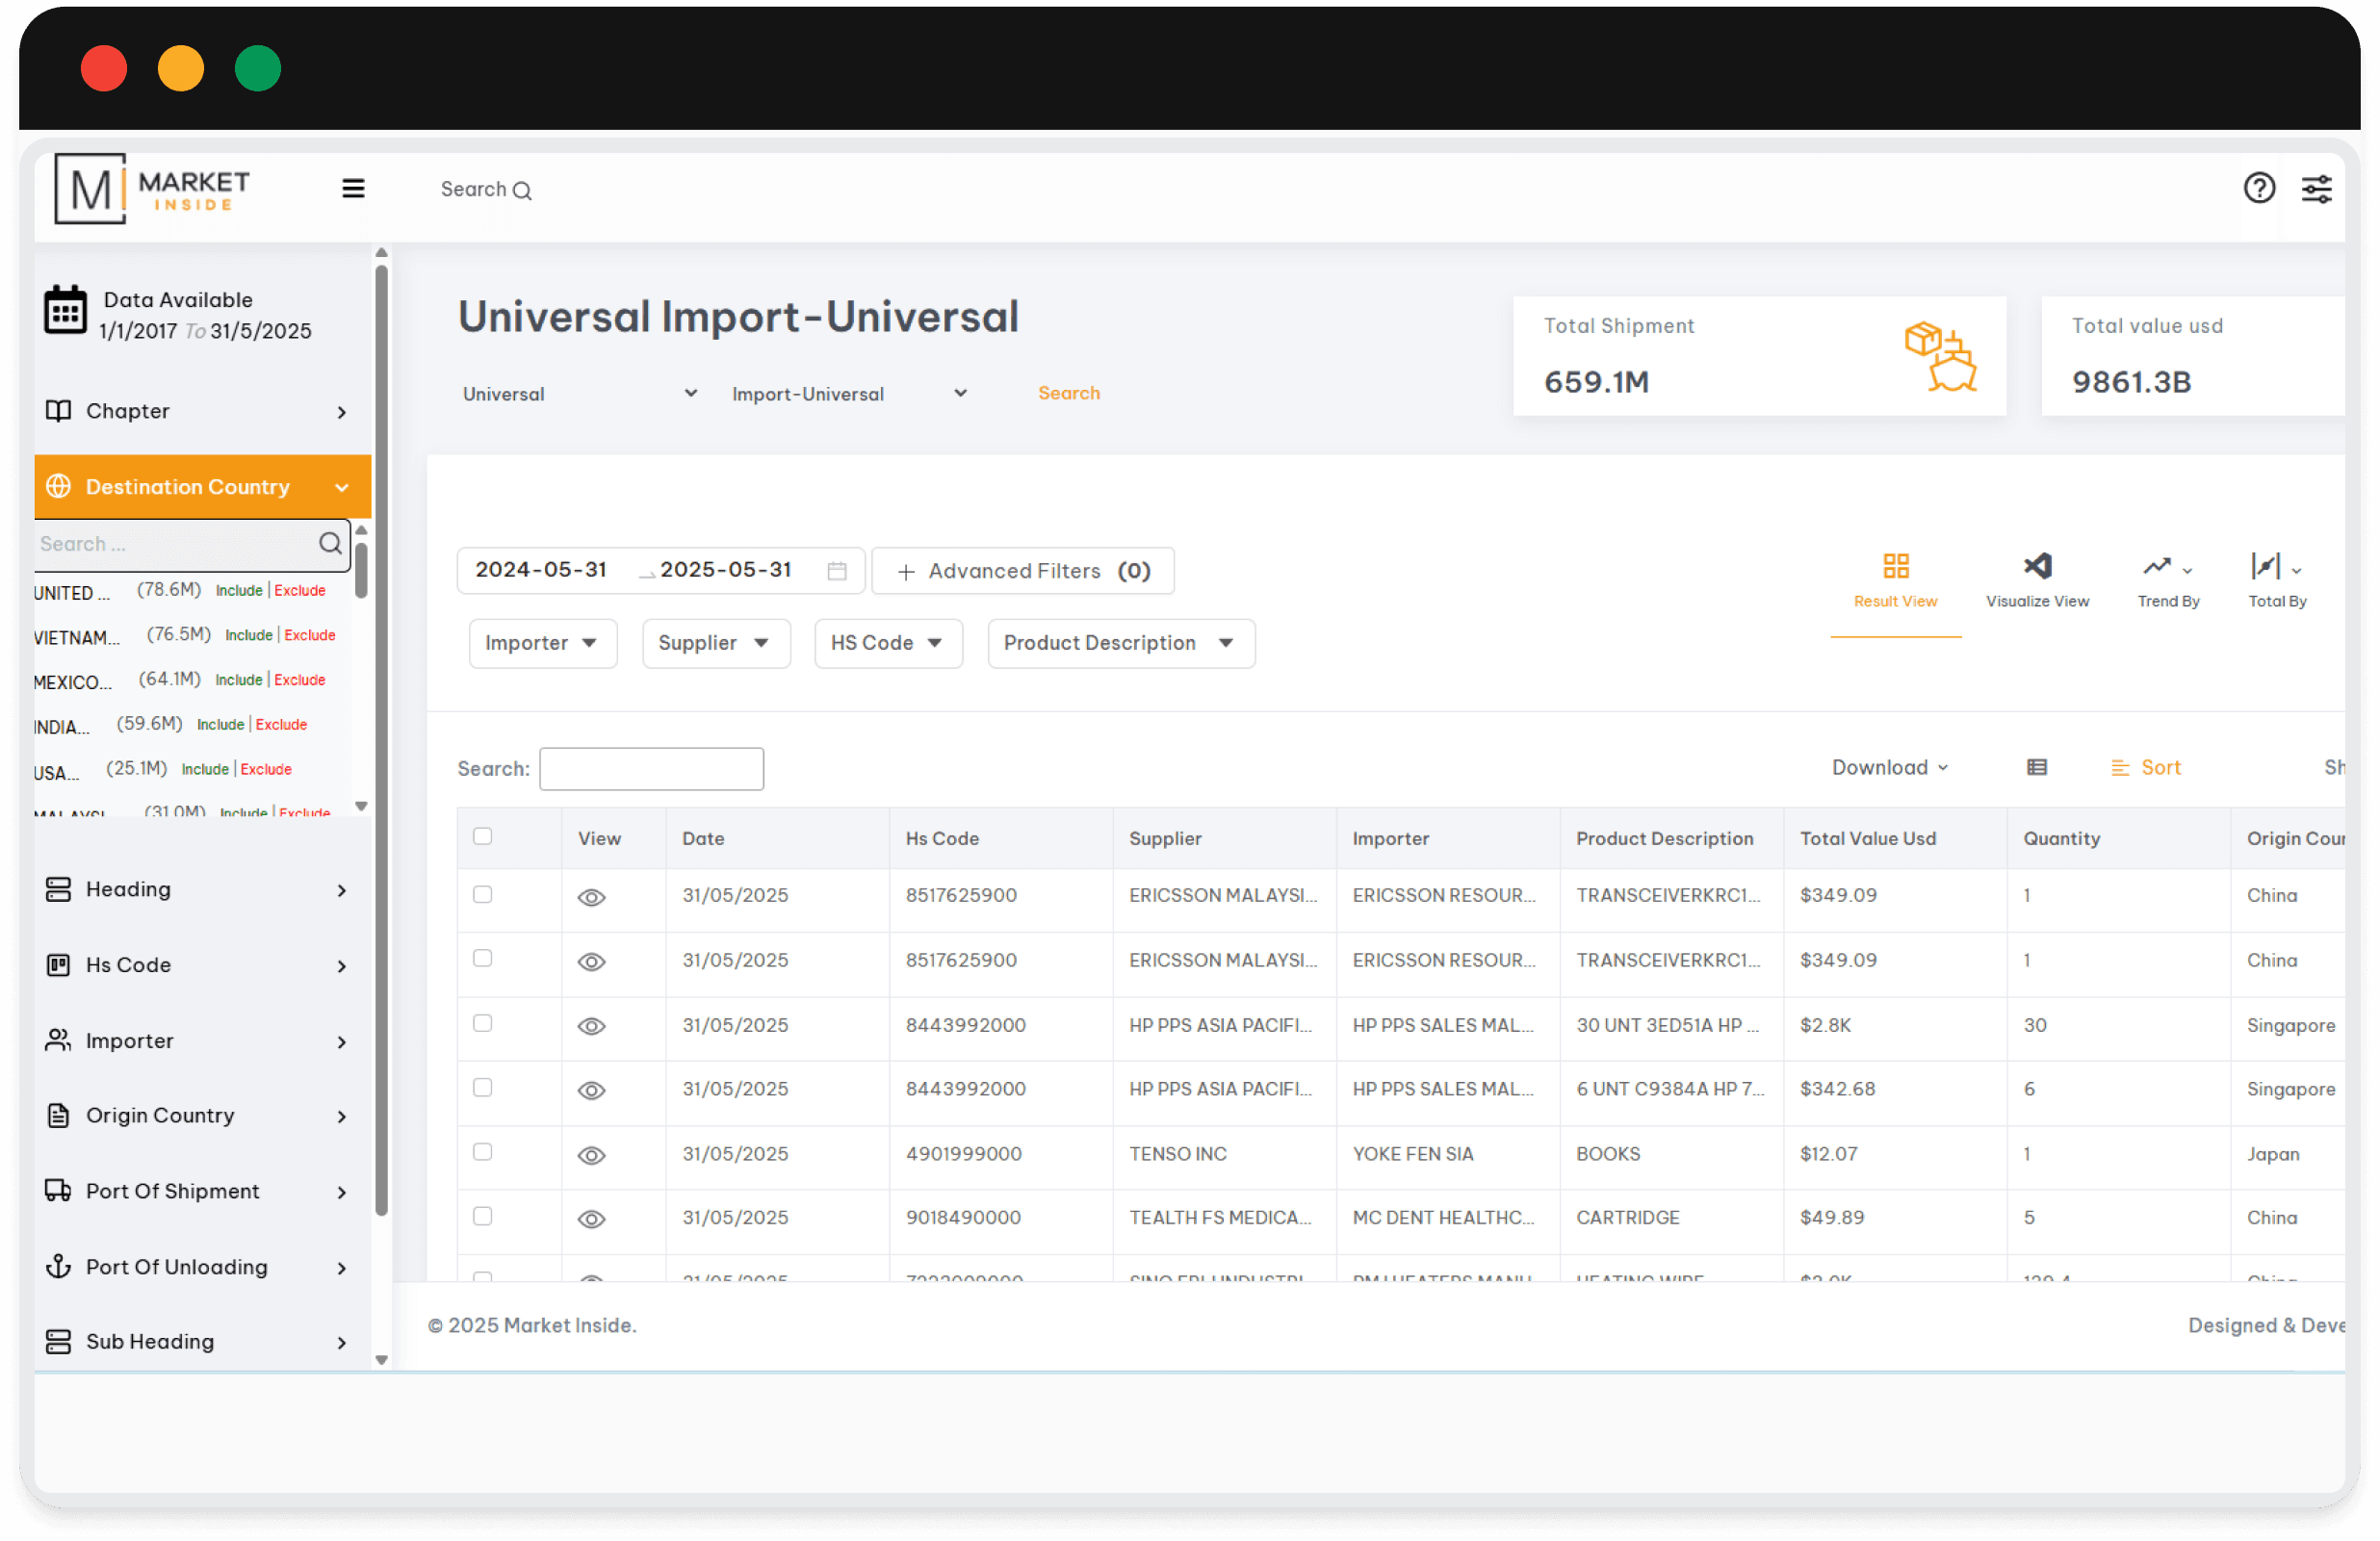The height and width of the screenshot is (1541, 2380).
Task: Switch to Visualize View mode
Action: point(2038,578)
